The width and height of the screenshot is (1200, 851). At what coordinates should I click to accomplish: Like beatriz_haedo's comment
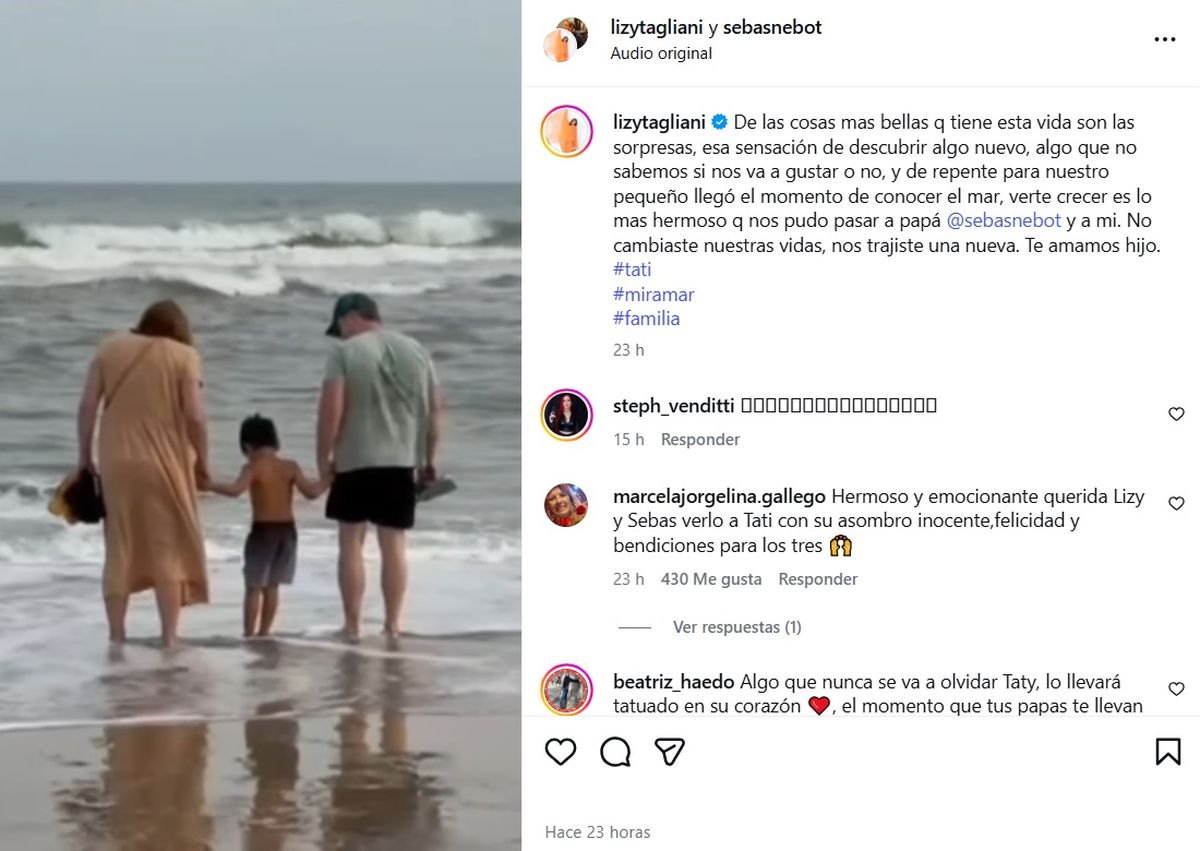(x=1176, y=689)
